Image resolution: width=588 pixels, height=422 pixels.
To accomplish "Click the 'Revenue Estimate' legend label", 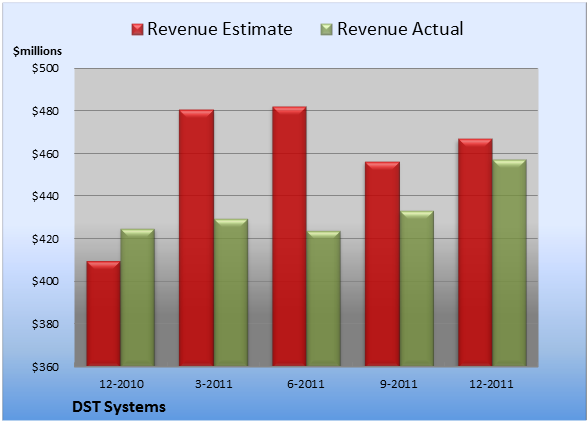I will [x=220, y=29].
